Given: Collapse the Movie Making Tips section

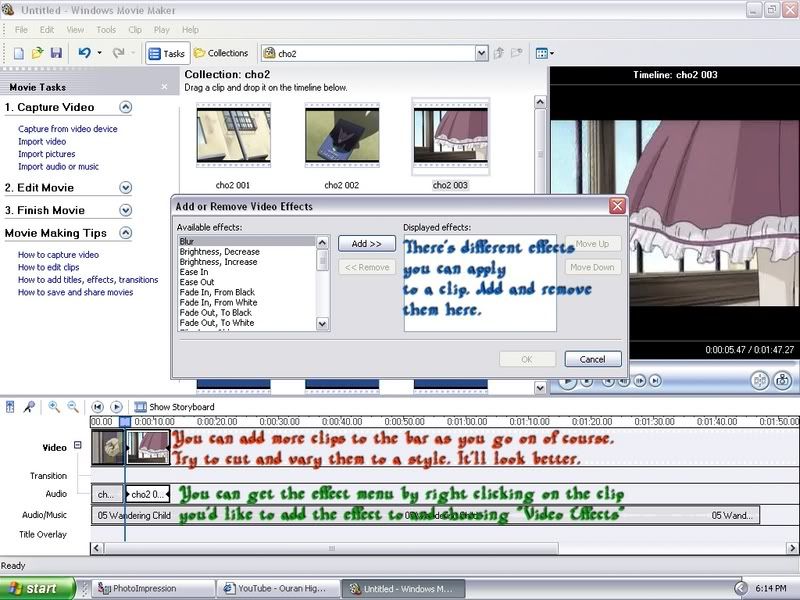Looking at the screenshot, I should (126, 233).
